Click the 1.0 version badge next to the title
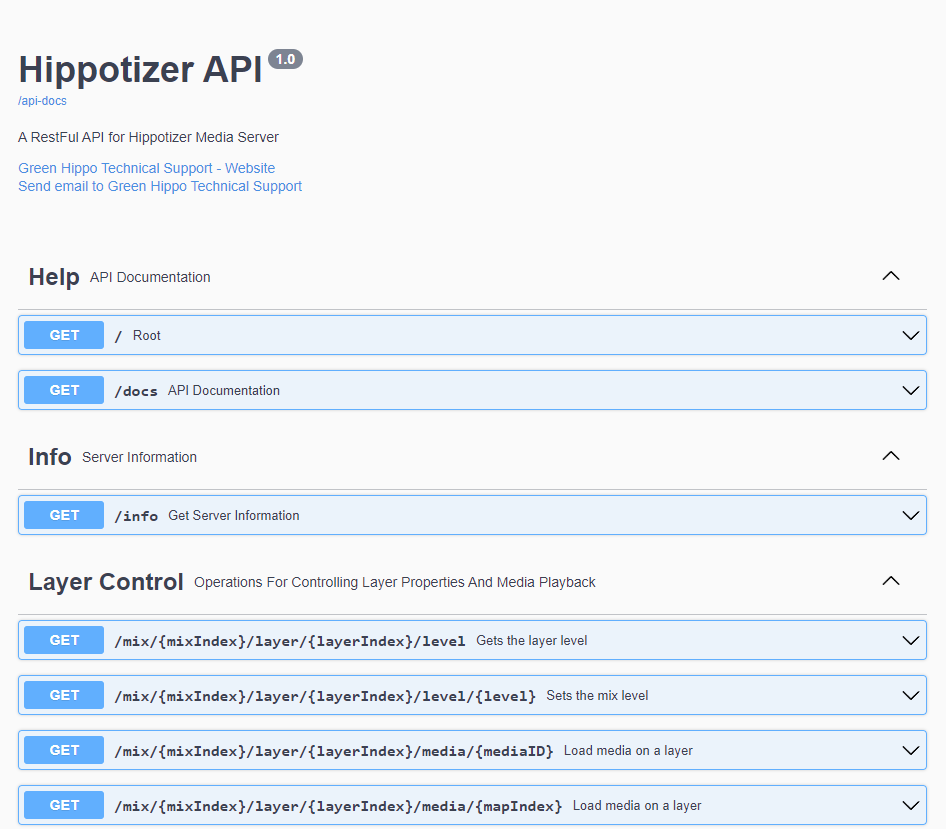Viewport: 946px width, 829px height. (x=285, y=59)
